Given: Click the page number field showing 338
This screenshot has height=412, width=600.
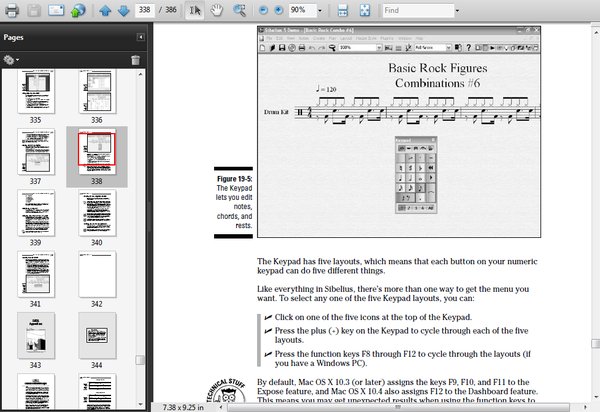Looking at the screenshot, I should coord(145,10).
